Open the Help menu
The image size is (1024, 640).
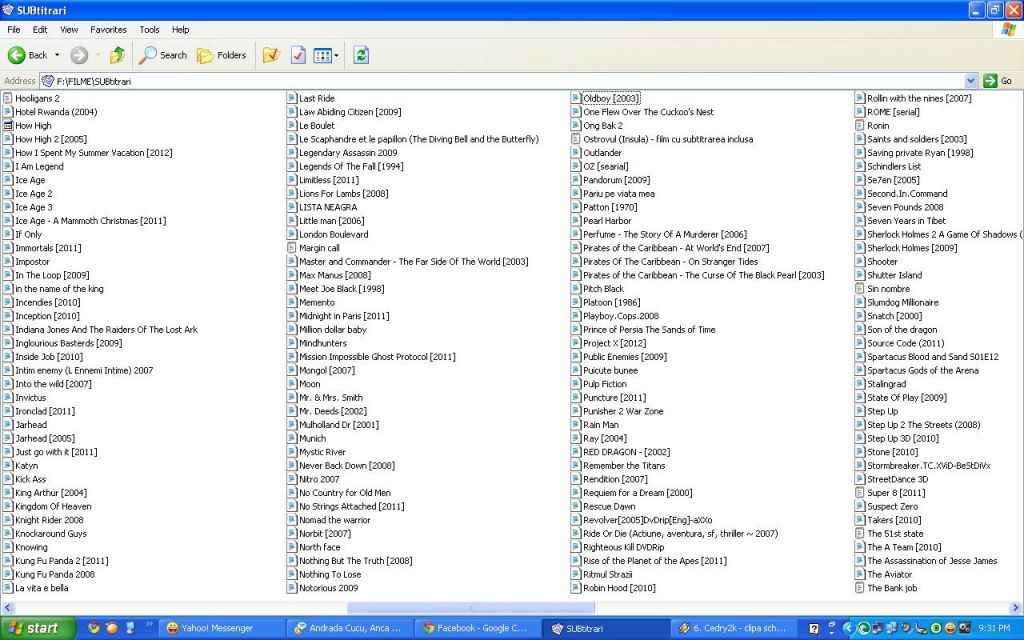[x=180, y=29]
